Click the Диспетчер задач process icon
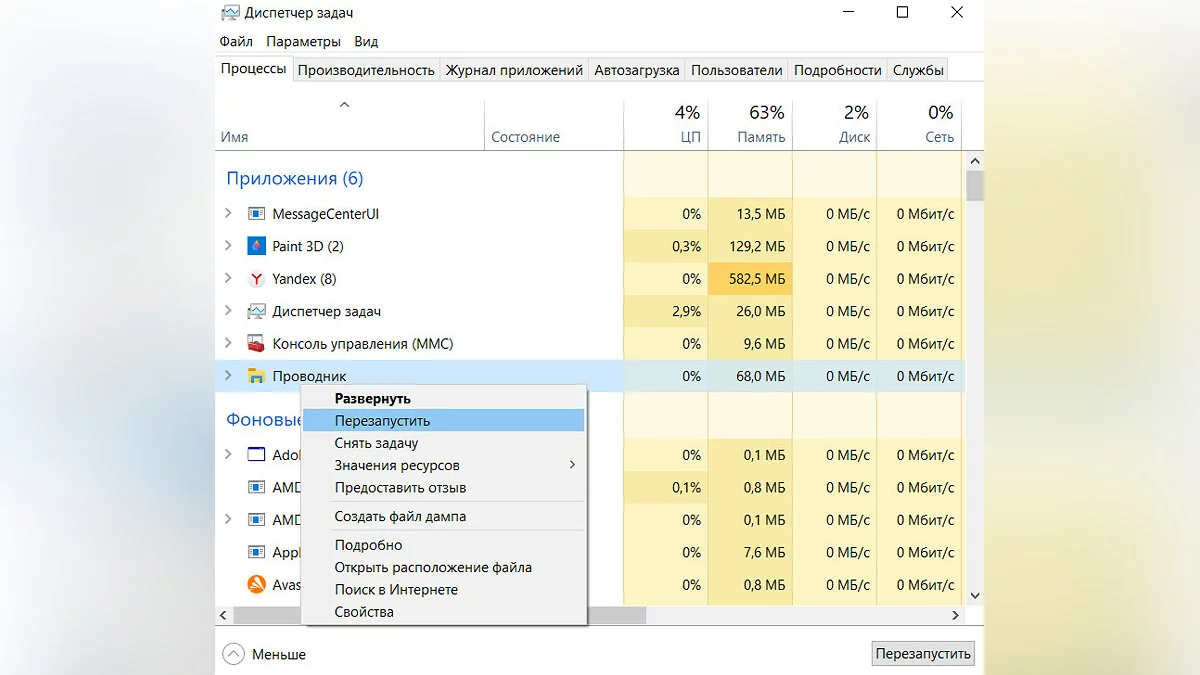Screen dimensions: 1200x675 click(x=256, y=311)
